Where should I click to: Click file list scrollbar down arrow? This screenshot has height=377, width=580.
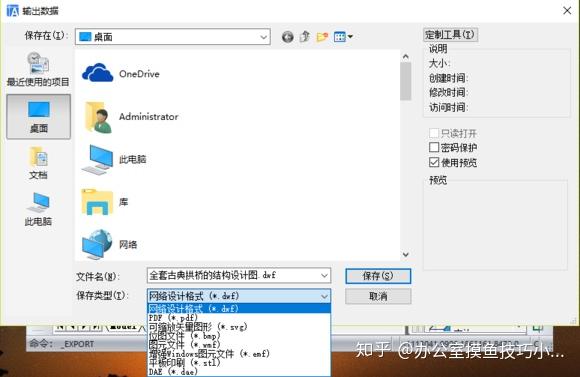tap(405, 255)
